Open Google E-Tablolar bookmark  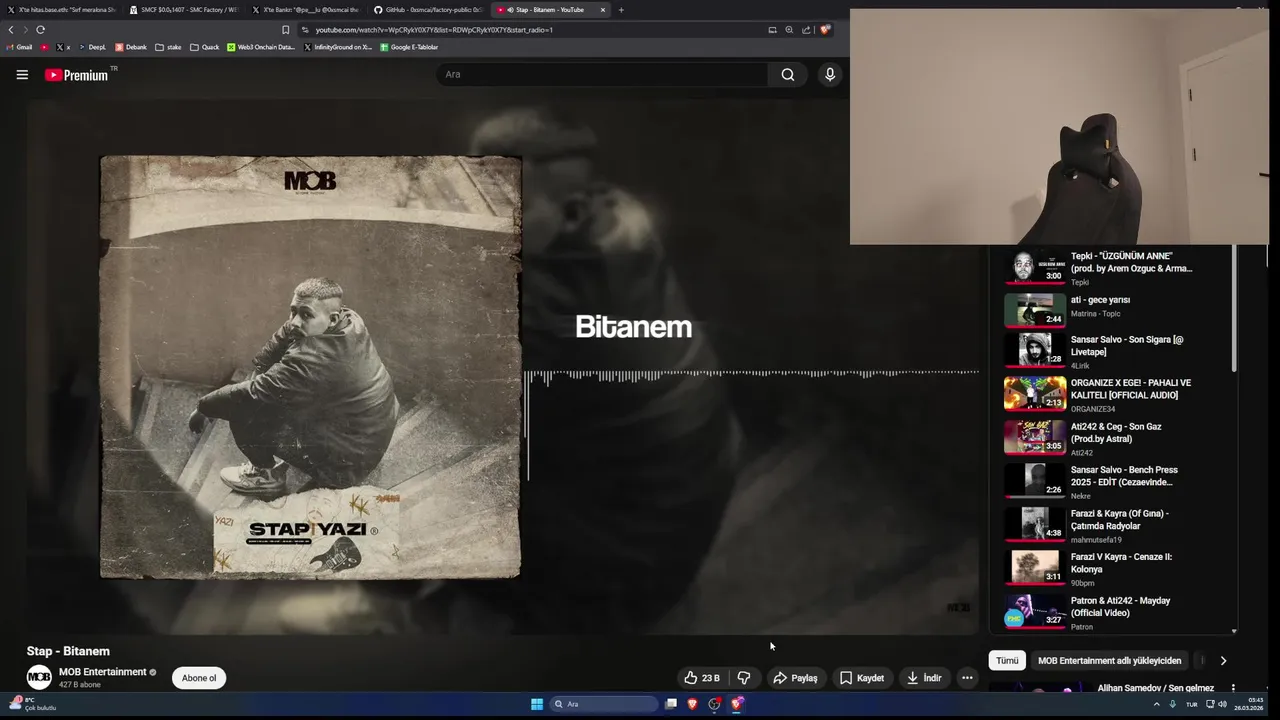point(409,47)
